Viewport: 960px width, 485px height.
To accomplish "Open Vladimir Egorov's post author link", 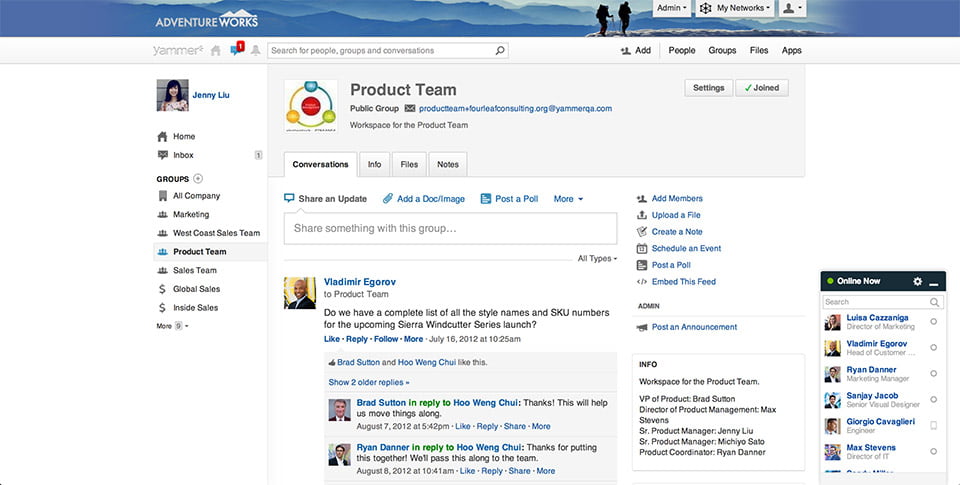I will pos(359,282).
